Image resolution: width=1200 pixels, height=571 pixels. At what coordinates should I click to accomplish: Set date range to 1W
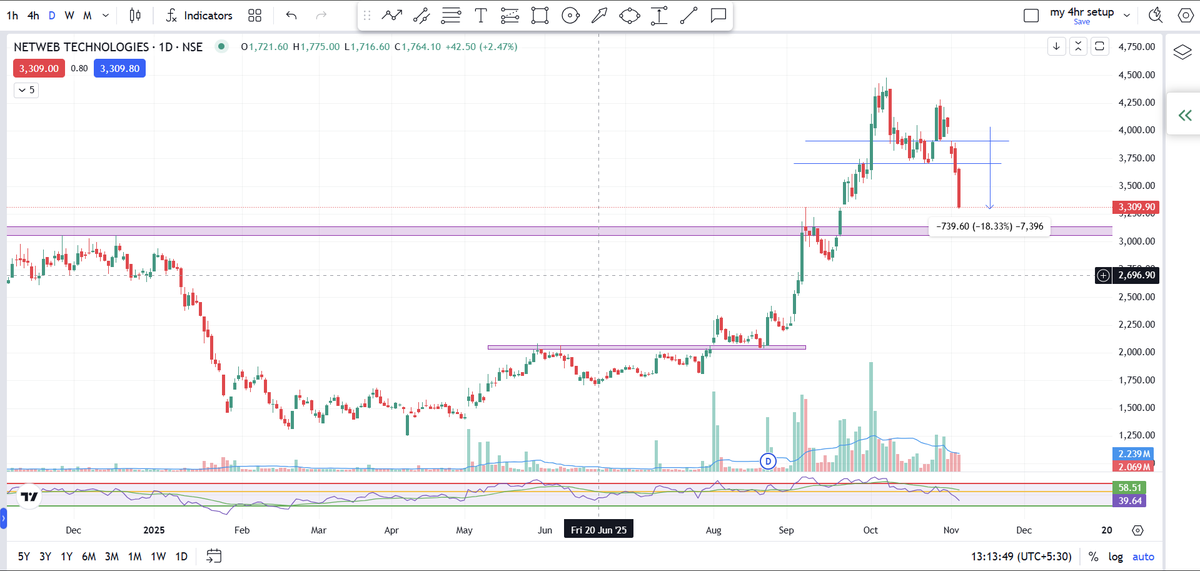point(158,556)
